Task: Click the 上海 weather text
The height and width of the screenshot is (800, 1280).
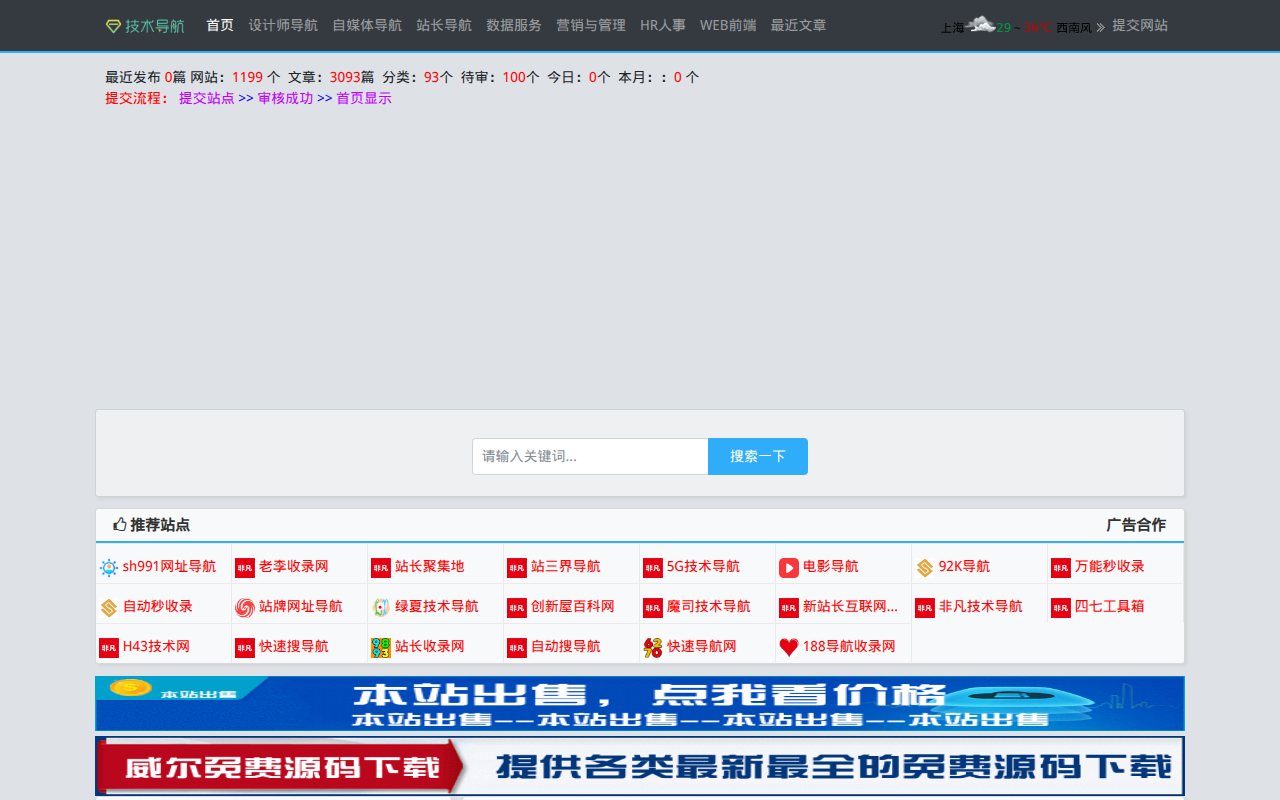Action: pos(952,28)
